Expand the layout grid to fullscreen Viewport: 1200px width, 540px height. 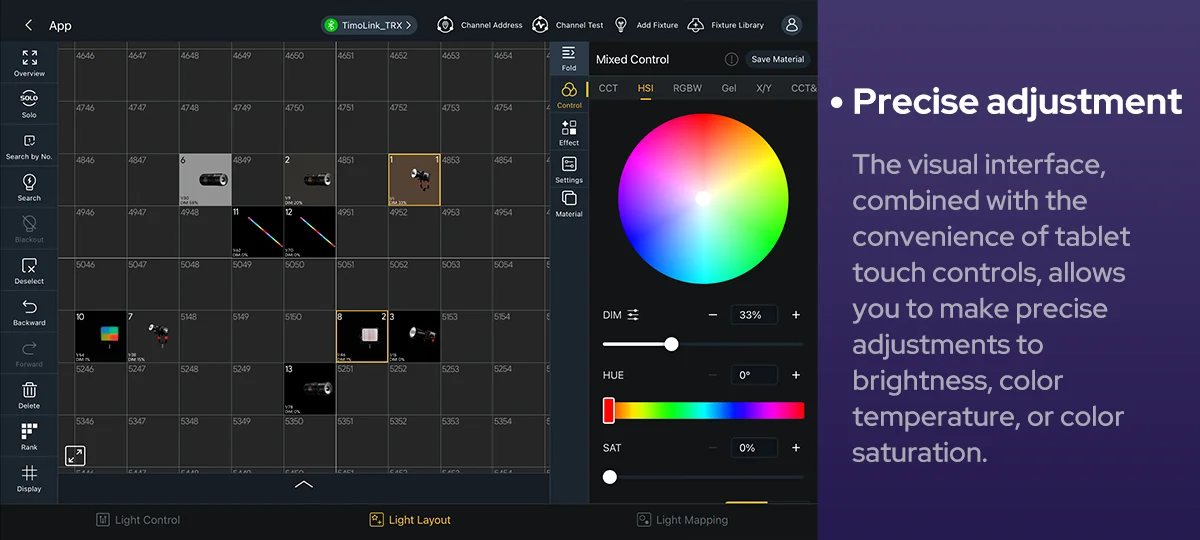[75, 456]
